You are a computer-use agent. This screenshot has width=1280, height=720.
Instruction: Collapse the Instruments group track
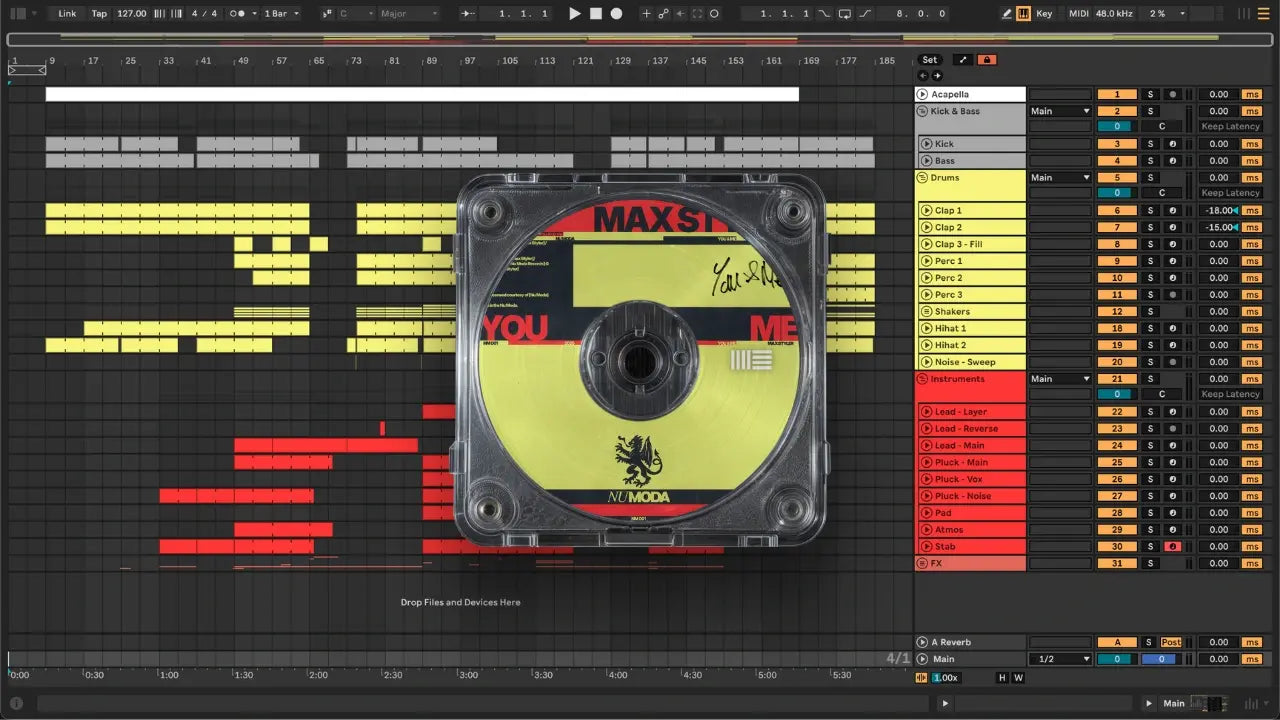pos(921,379)
